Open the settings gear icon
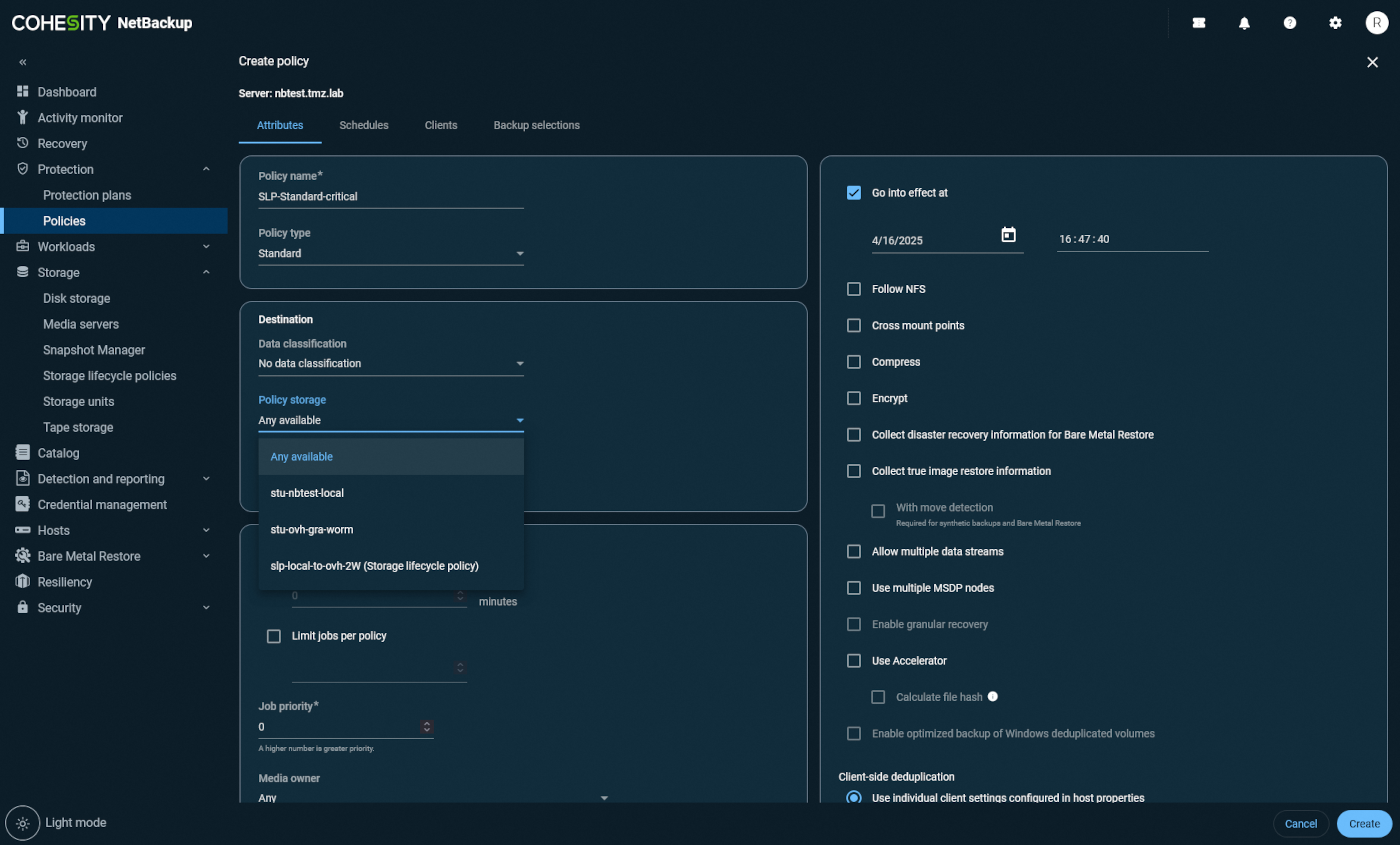This screenshot has height=845, width=1400. pos(1335,23)
